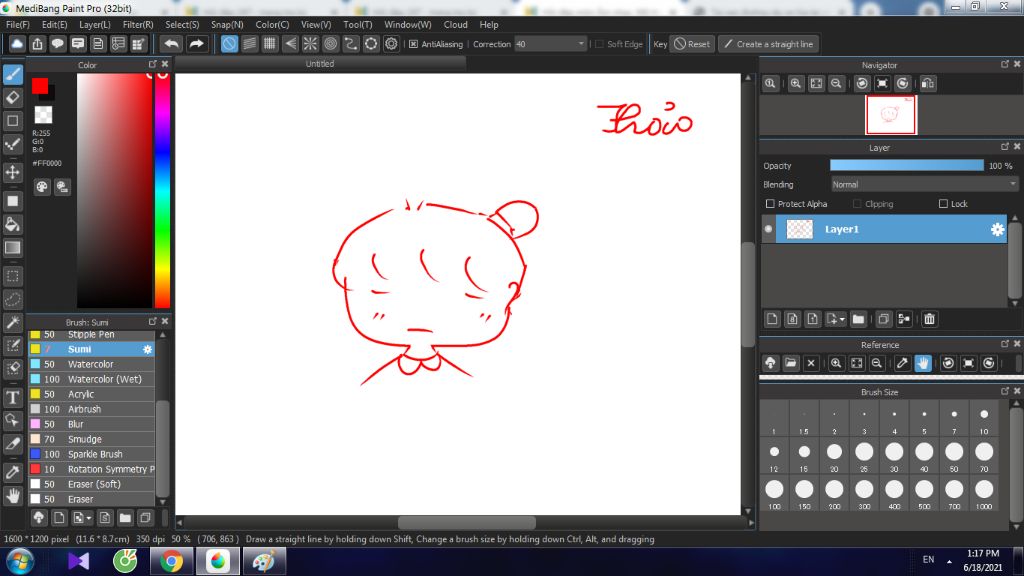
Task: Zoom in the Navigator view
Action: tap(795, 84)
